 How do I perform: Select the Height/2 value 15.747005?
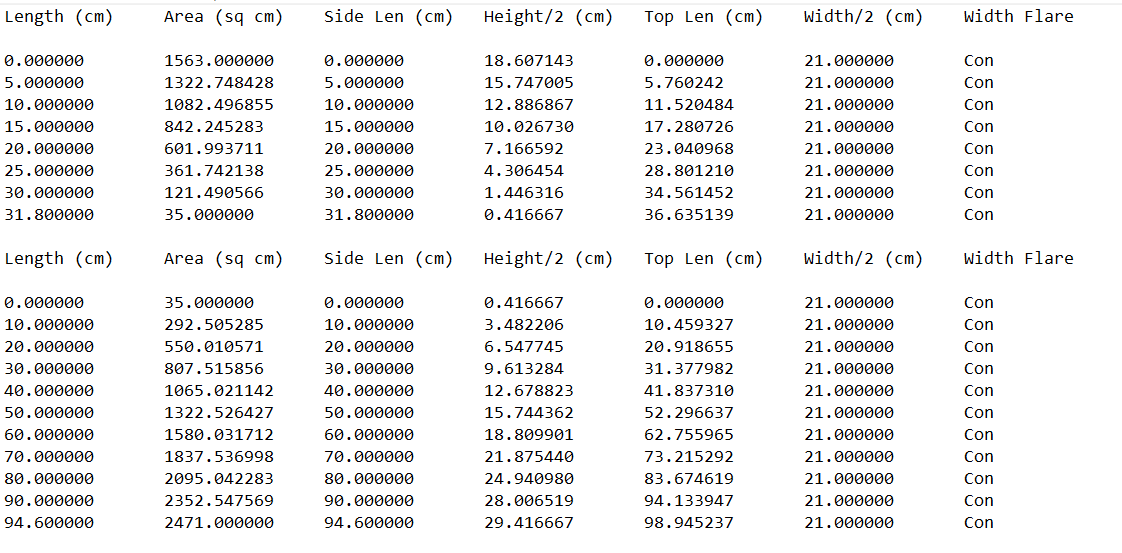pyautogui.click(x=529, y=83)
